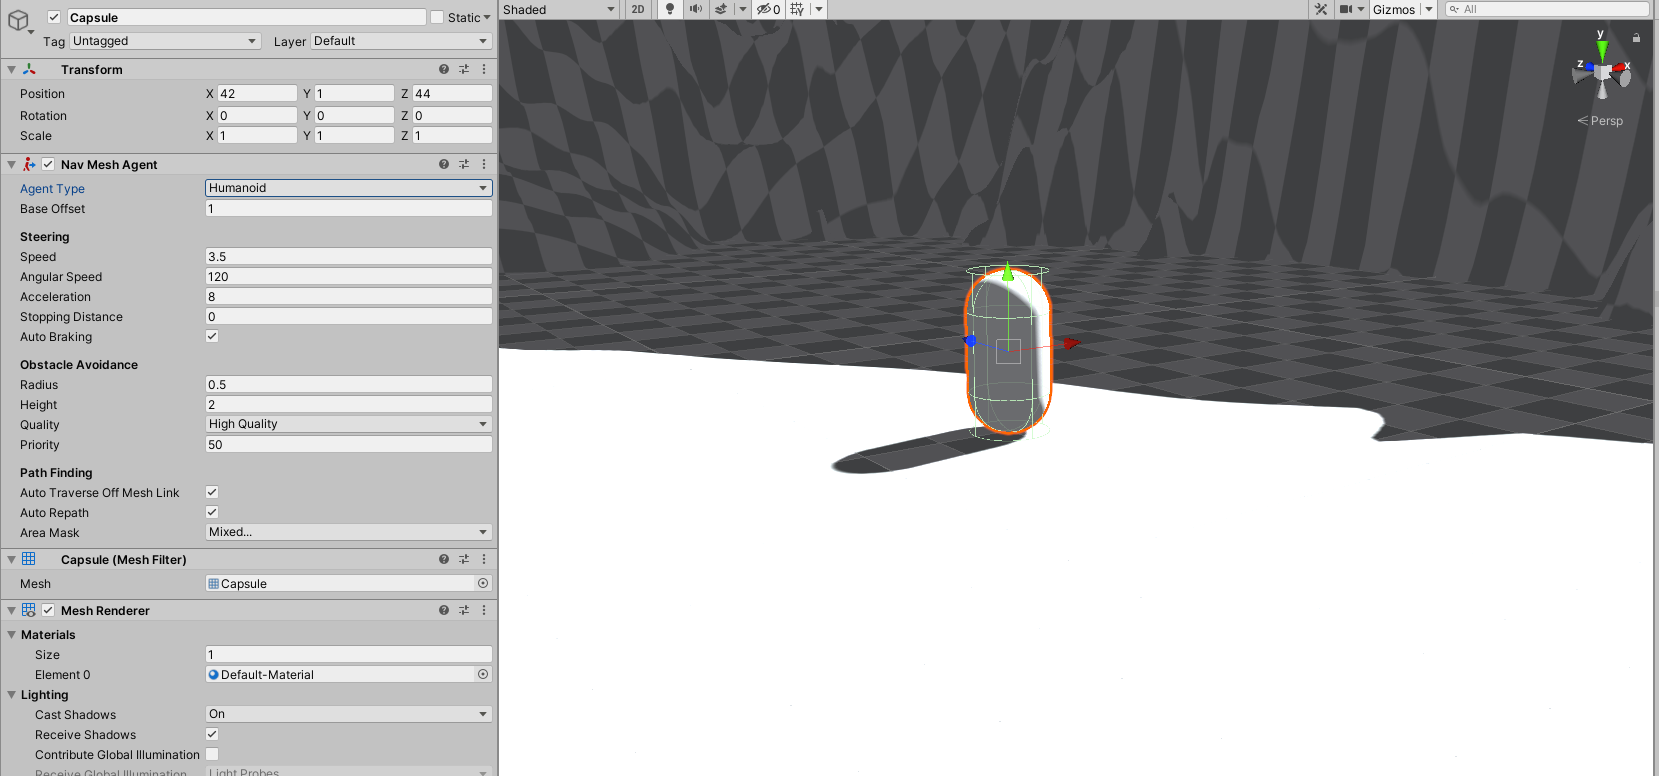Open Nav Mesh Agent context menu
The height and width of the screenshot is (776, 1659).
click(x=484, y=164)
